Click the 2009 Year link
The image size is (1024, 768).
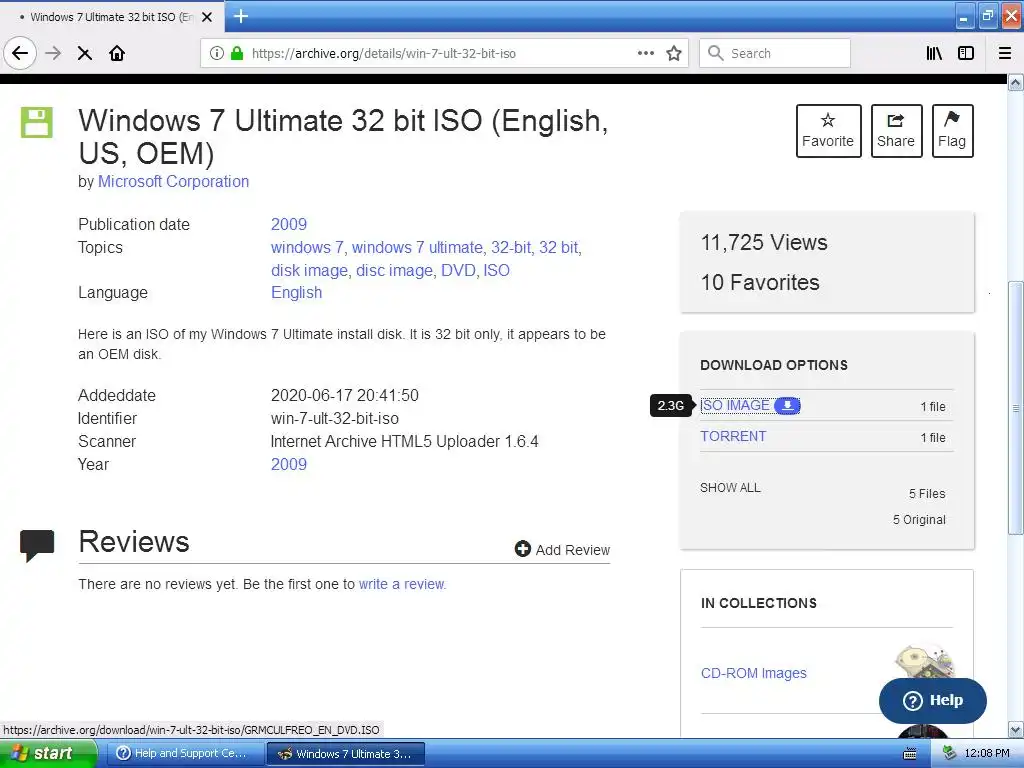coord(289,464)
